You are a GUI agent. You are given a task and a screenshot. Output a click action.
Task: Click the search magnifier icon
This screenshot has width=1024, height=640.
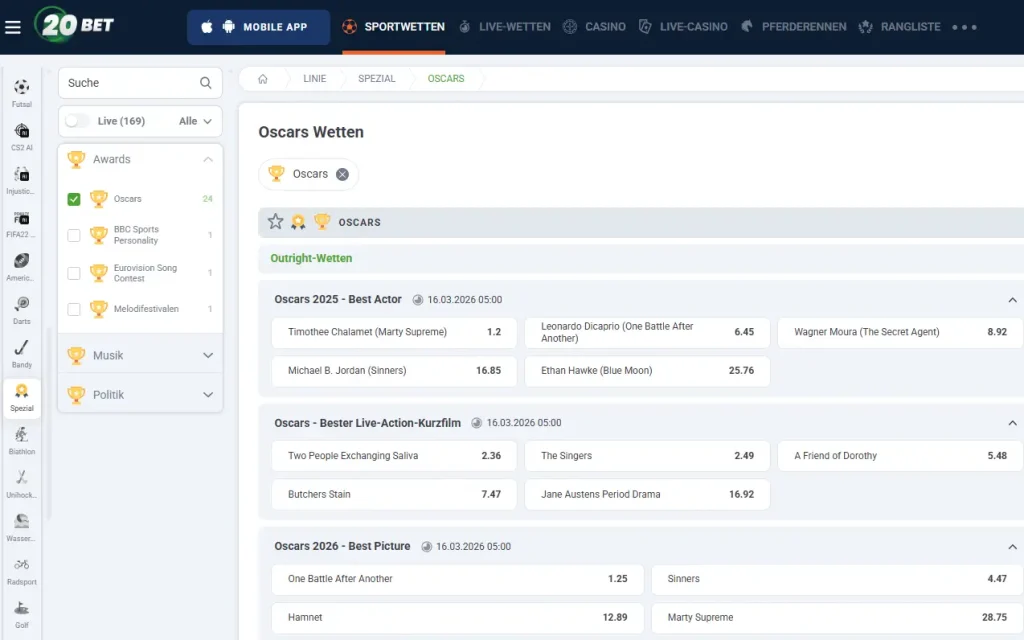pos(205,83)
